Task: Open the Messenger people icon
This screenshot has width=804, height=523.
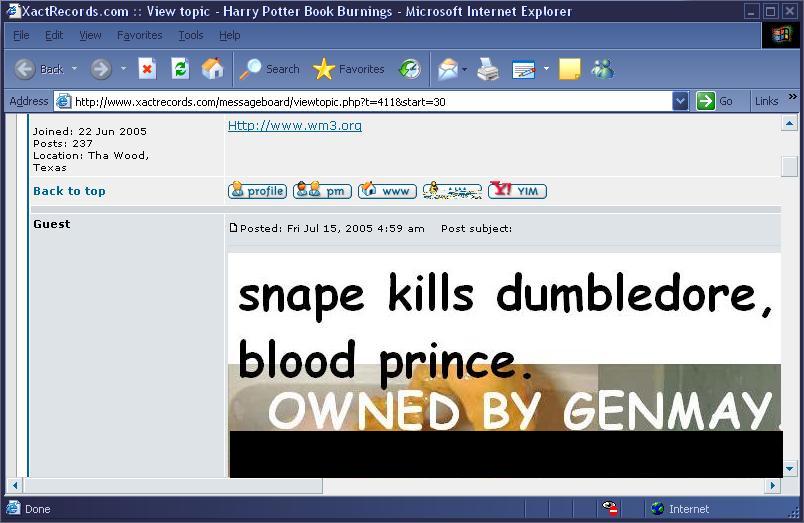Action: (x=603, y=69)
